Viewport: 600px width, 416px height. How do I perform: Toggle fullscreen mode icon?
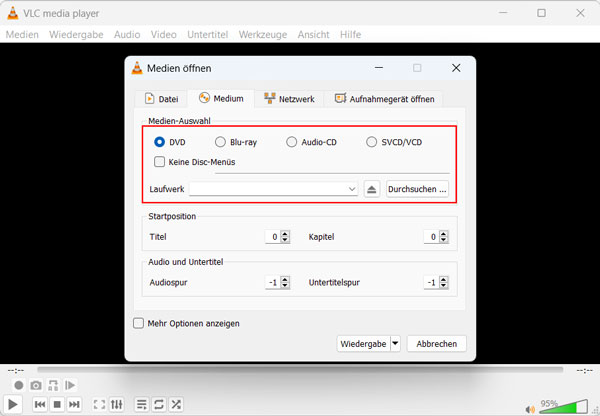(x=99, y=404)
